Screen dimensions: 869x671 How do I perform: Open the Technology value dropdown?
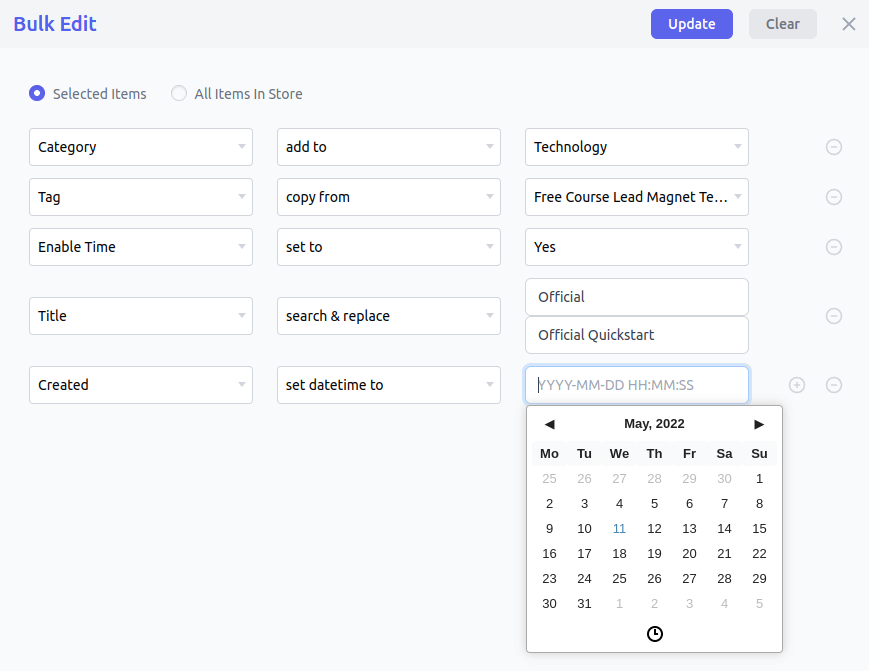[x=637, y=147]
